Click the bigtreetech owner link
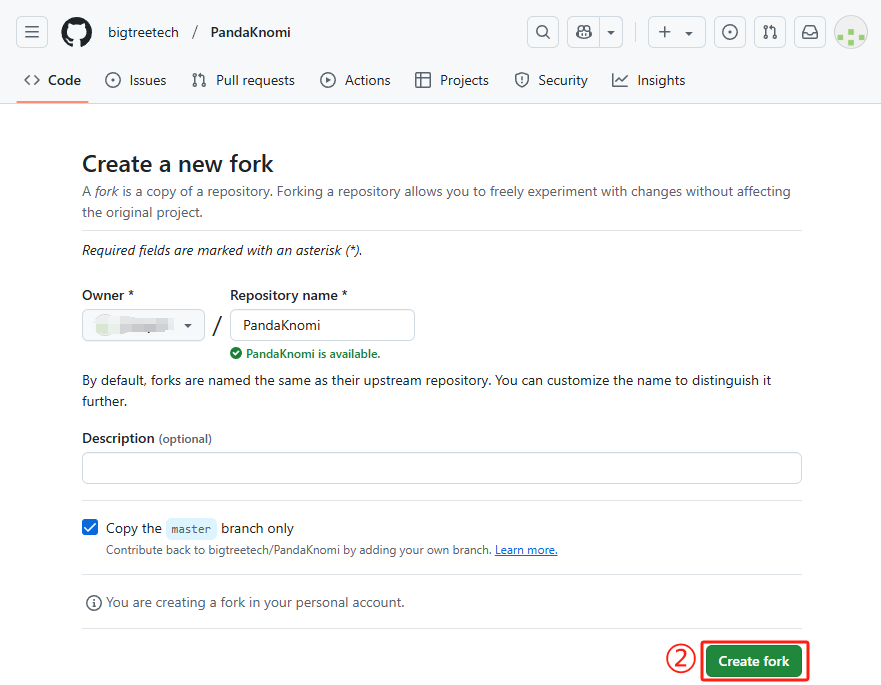 click(143, 32)
